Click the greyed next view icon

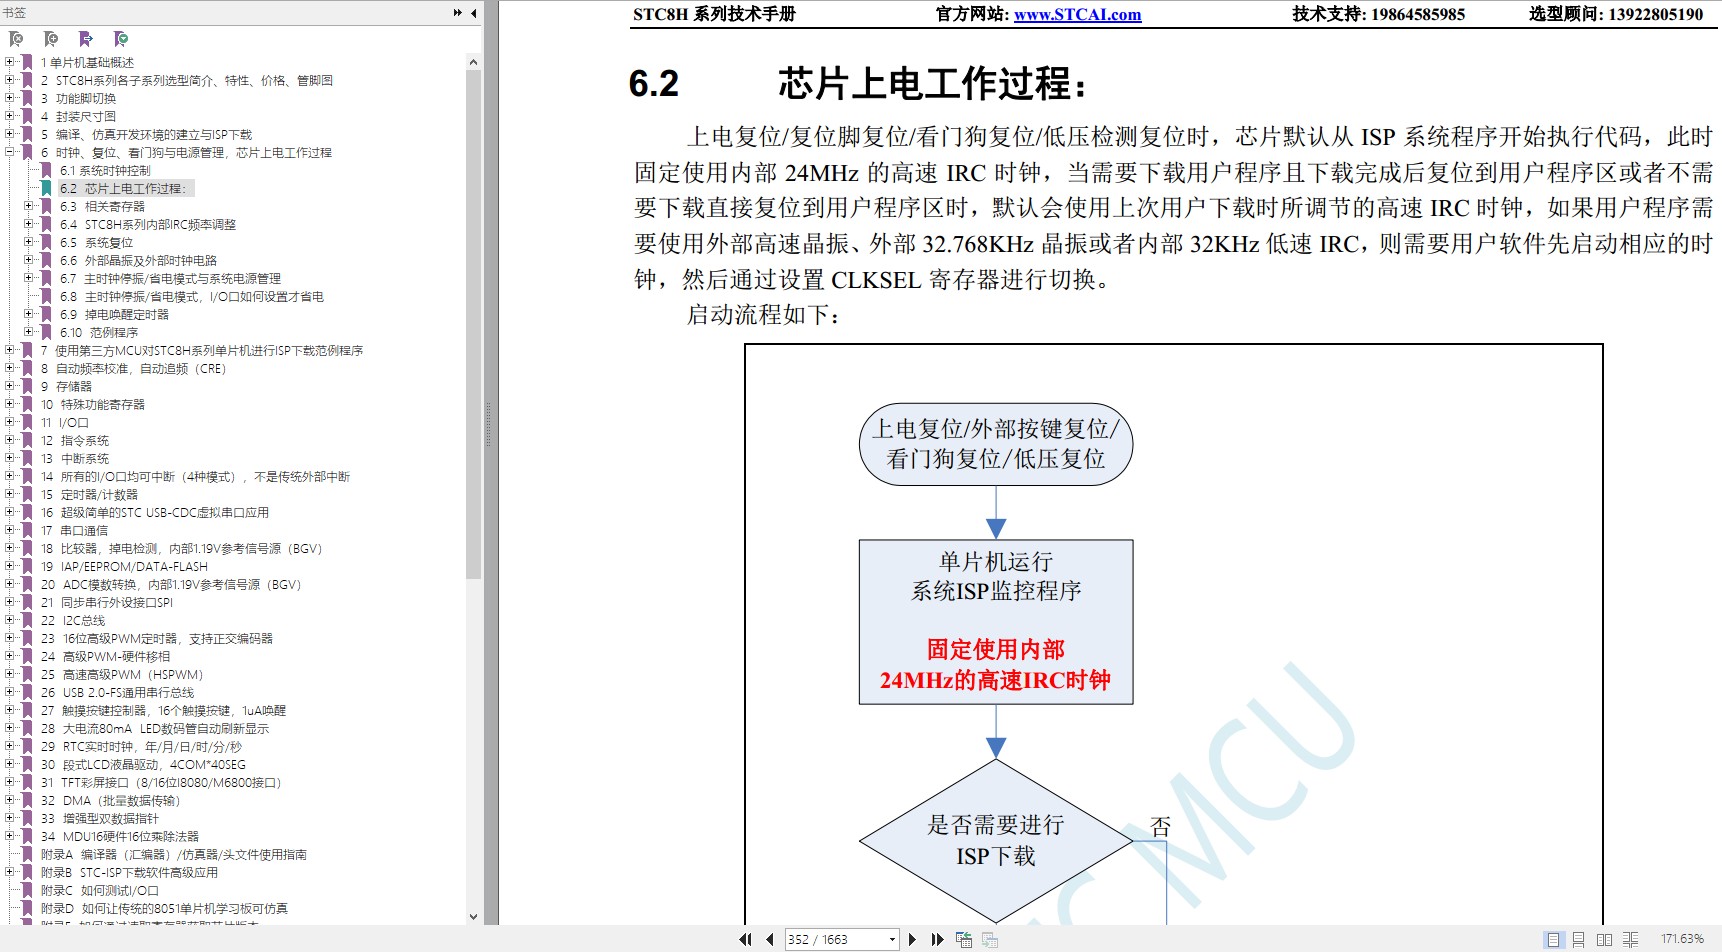coord(990,939)
